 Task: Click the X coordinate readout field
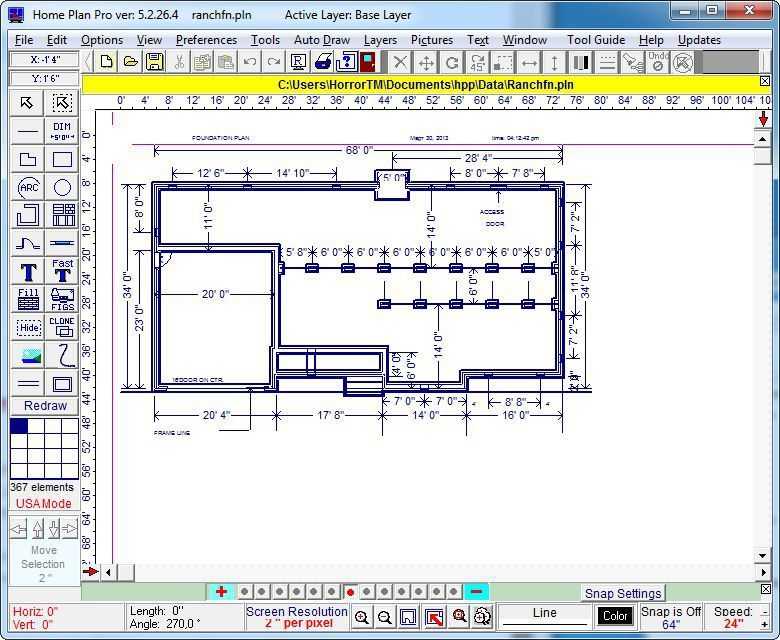point(45,60)
